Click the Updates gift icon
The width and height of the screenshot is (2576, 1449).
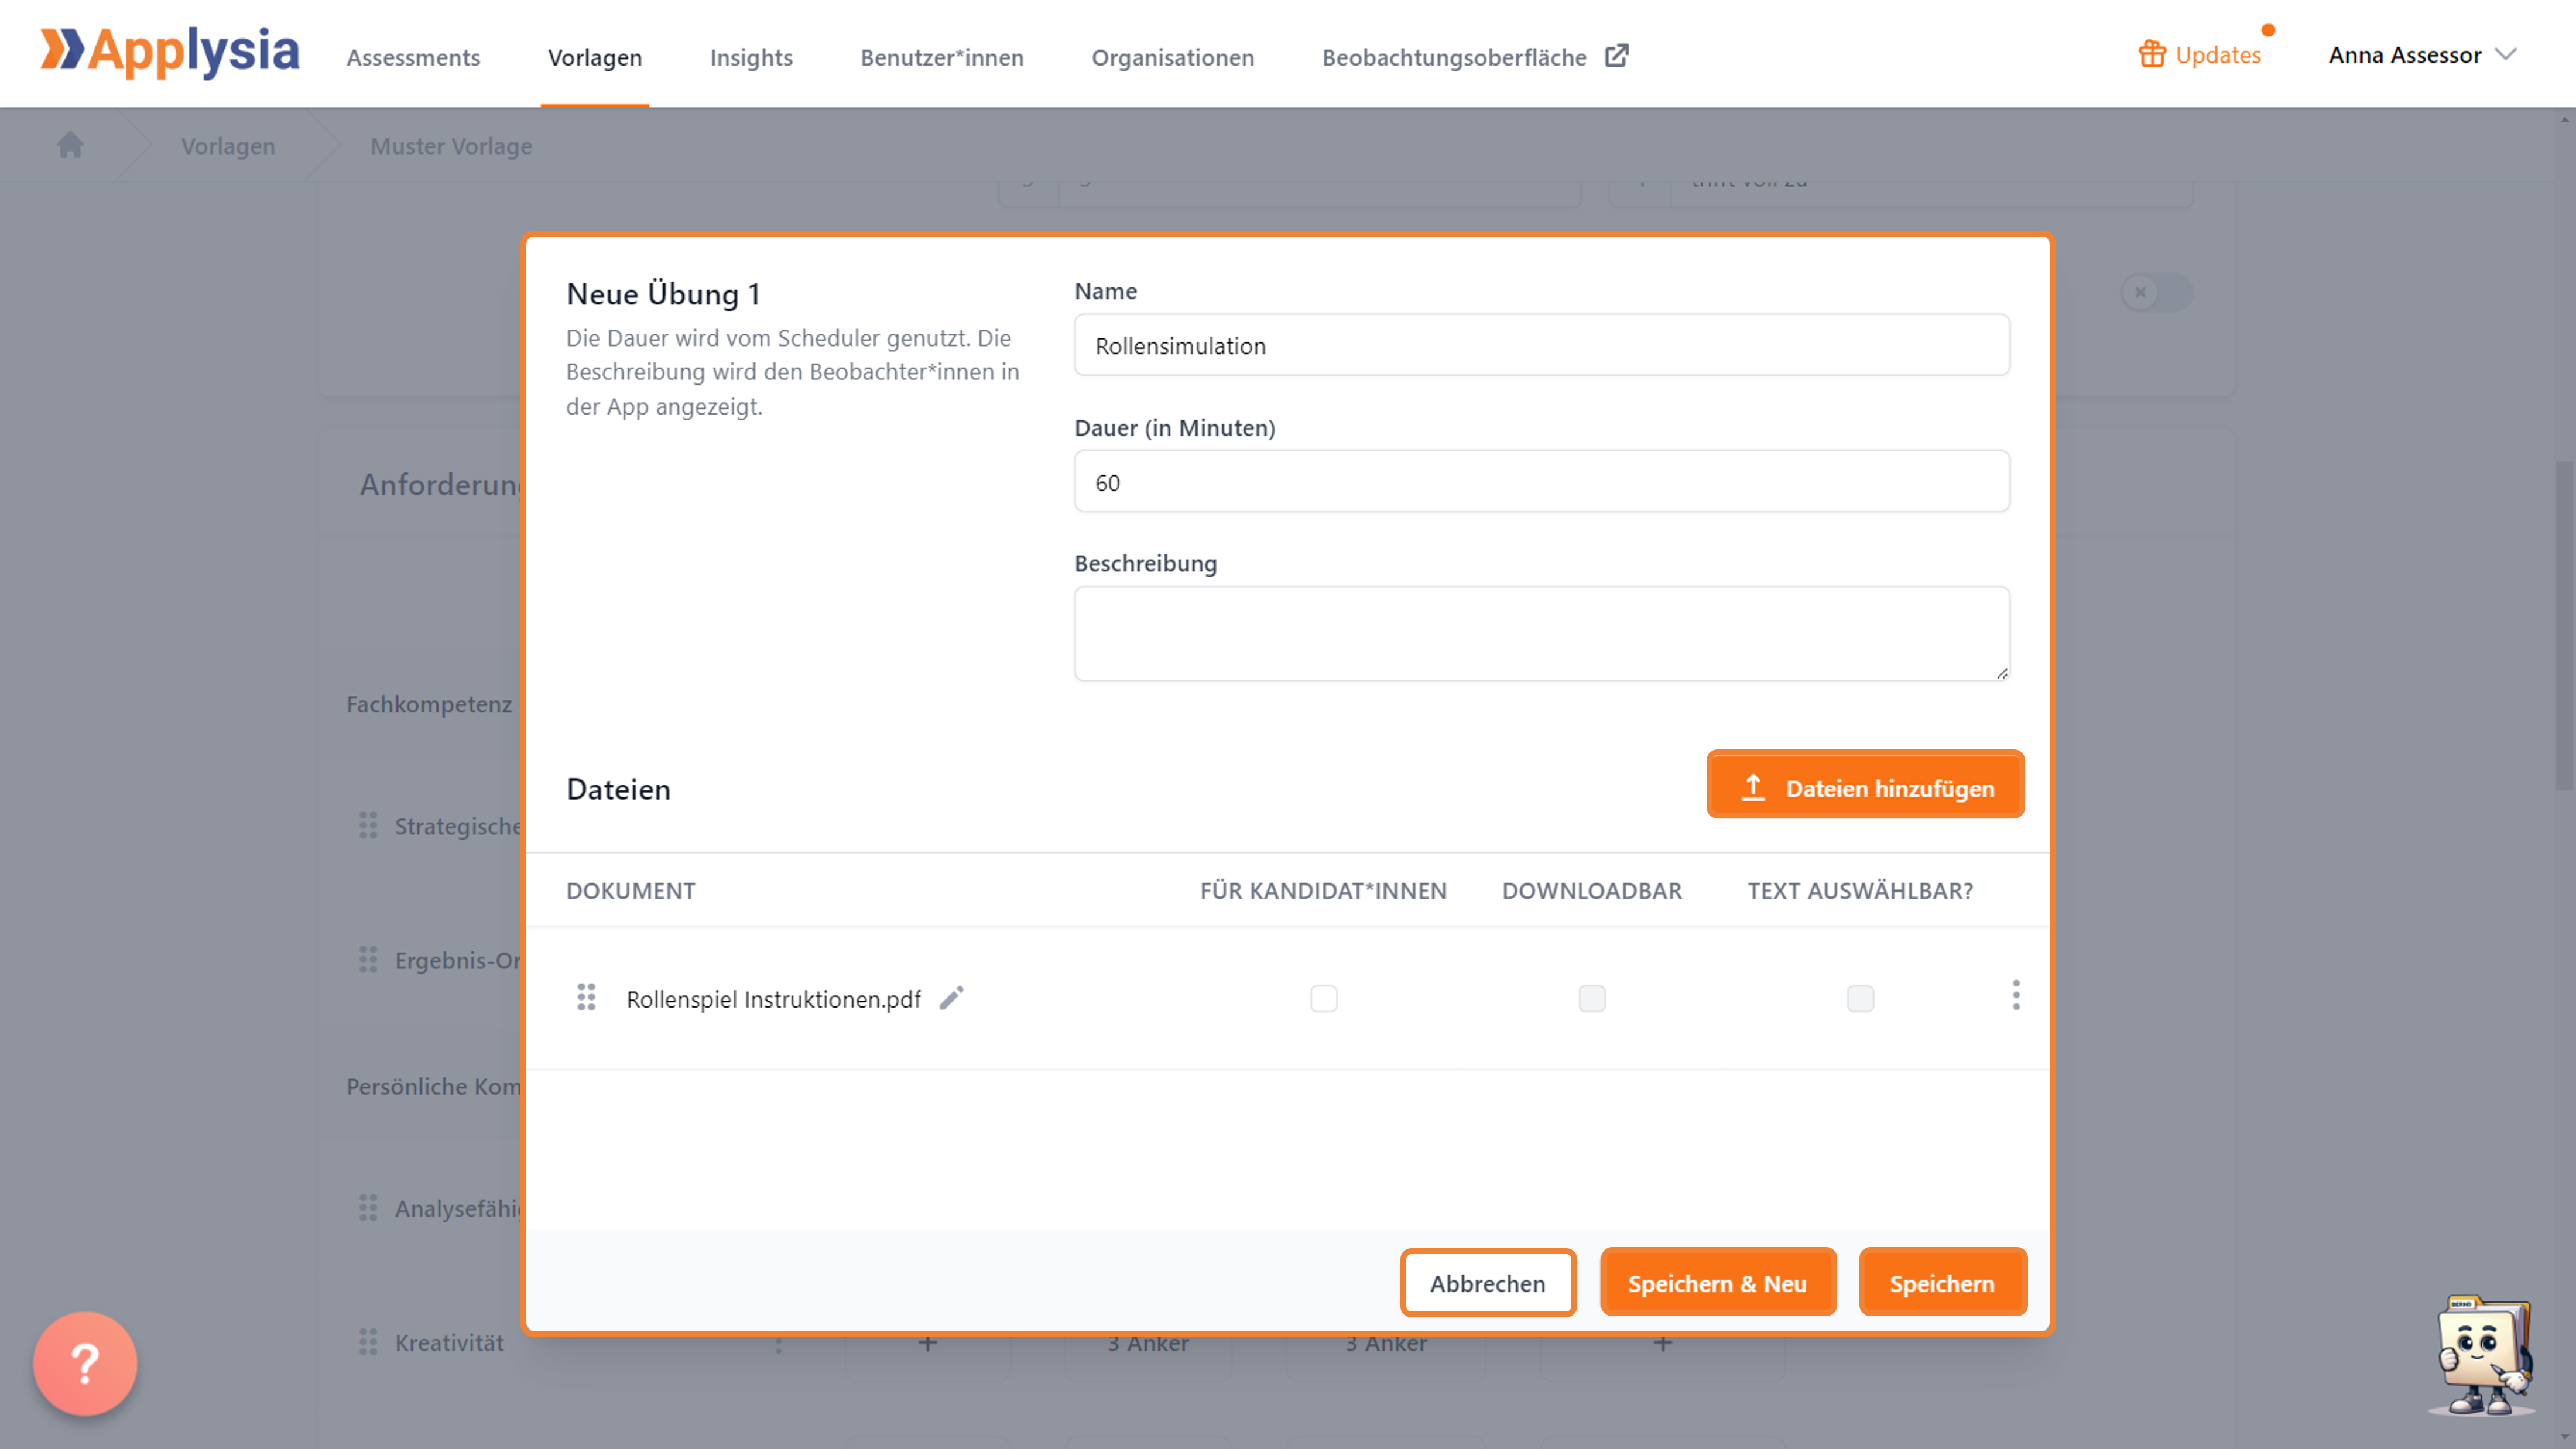[2152, 54]
